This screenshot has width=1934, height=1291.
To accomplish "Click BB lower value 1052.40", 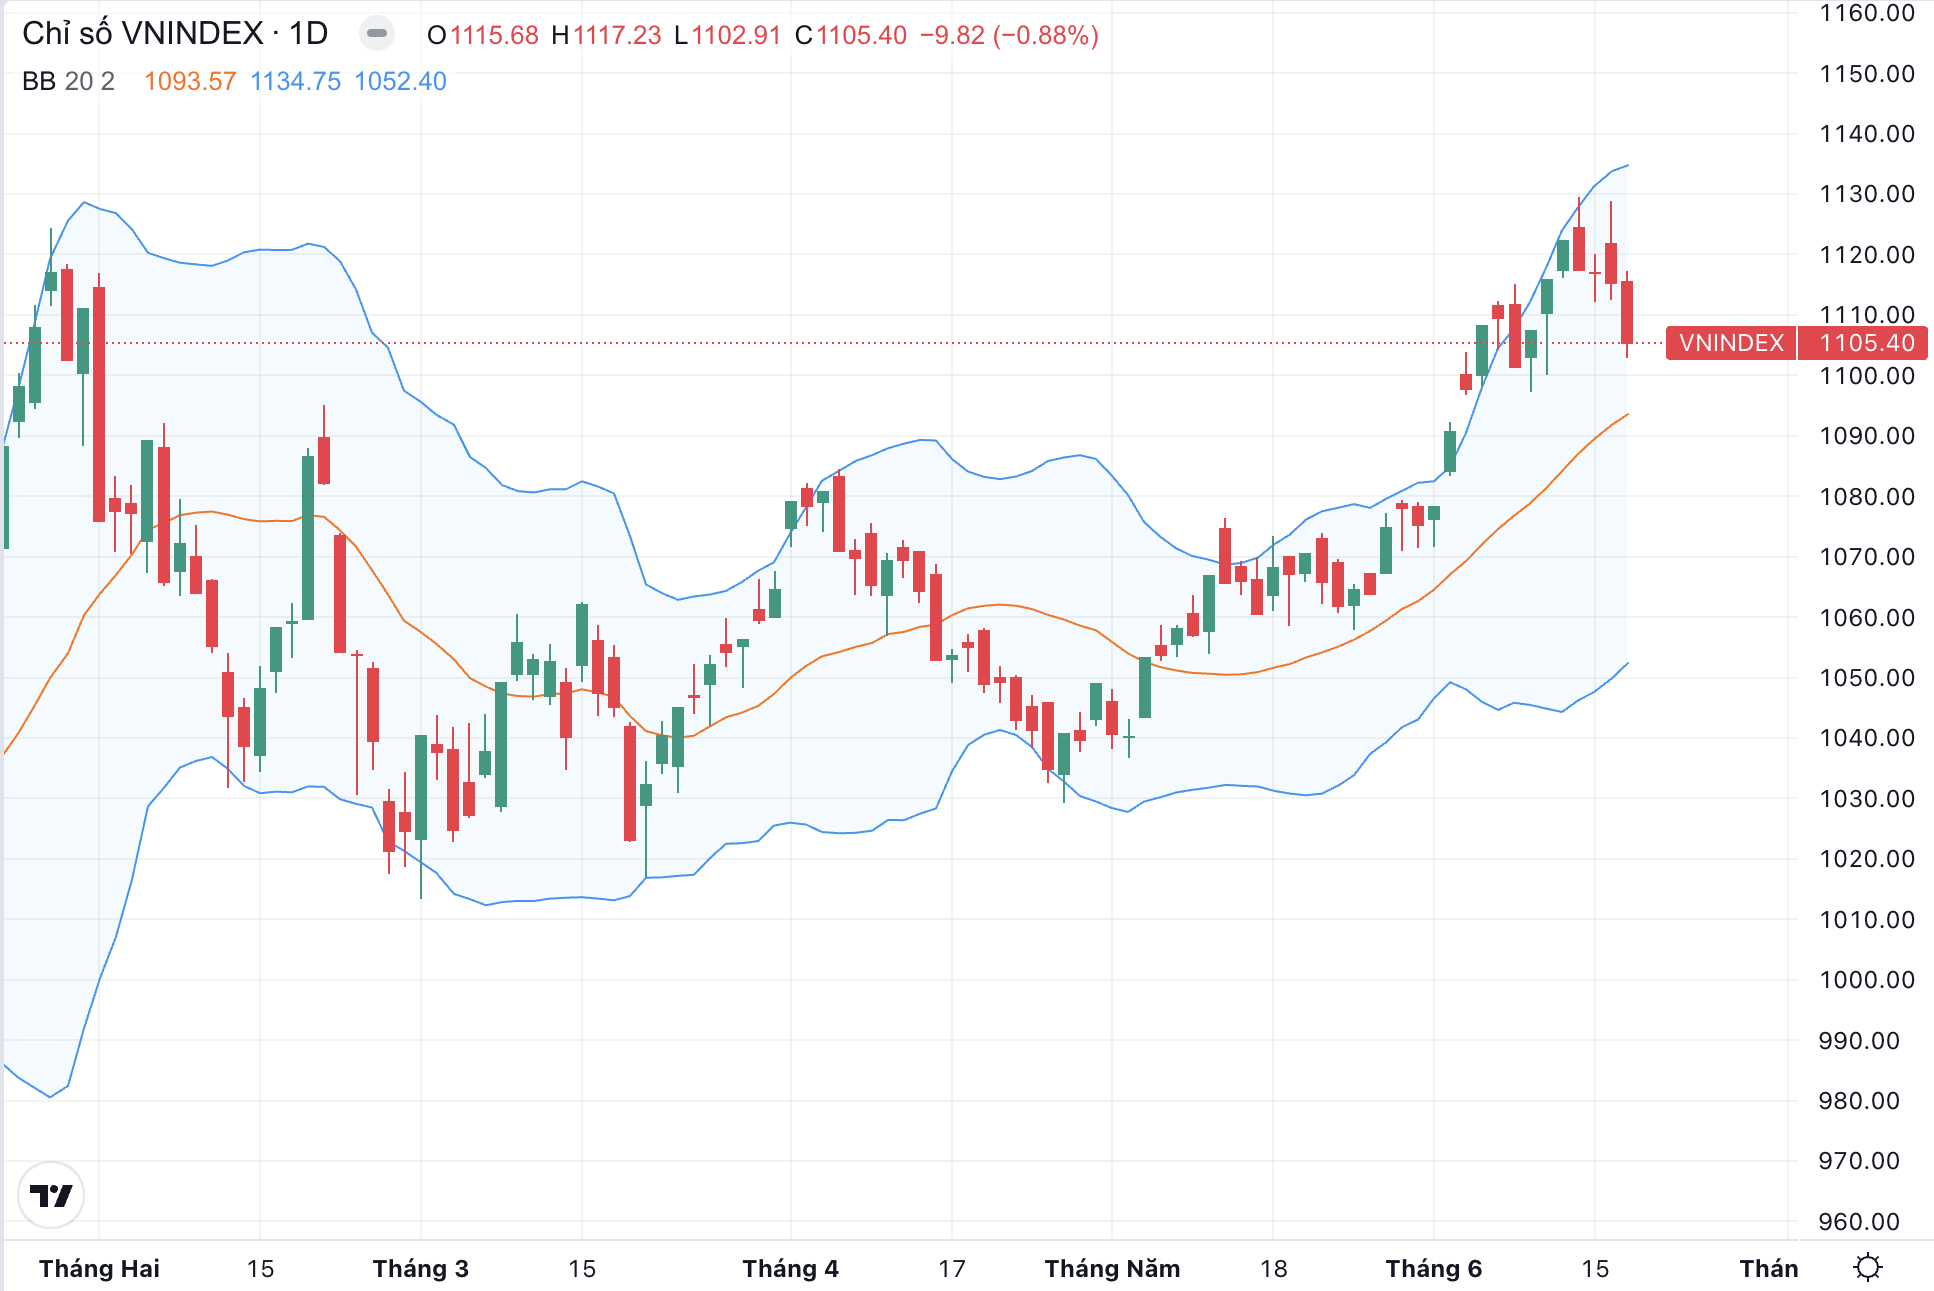I will [400, 81].
